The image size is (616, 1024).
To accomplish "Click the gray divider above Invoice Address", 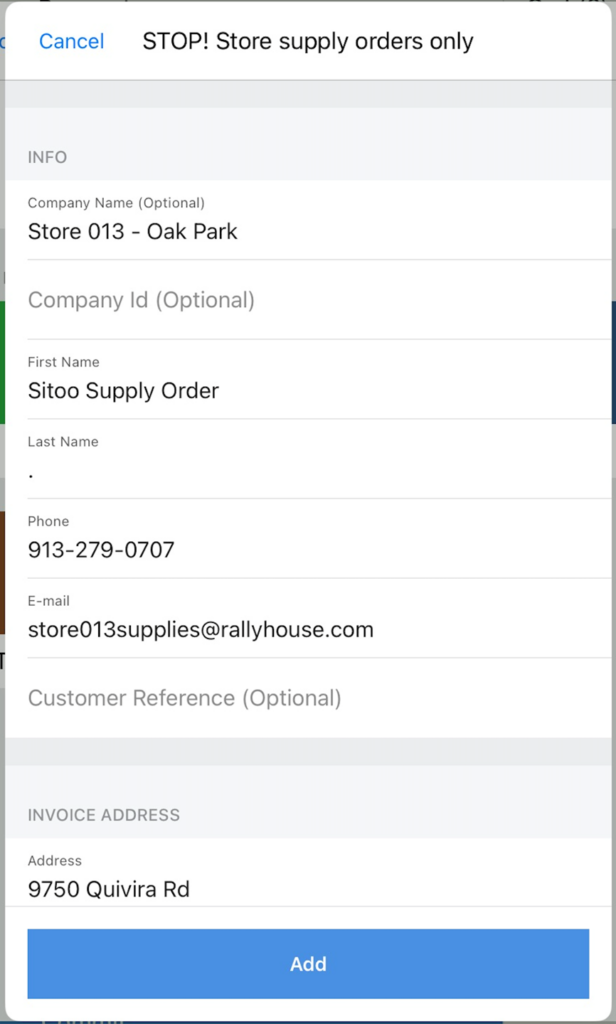I will pyautogui.click(x=308, y=752).
